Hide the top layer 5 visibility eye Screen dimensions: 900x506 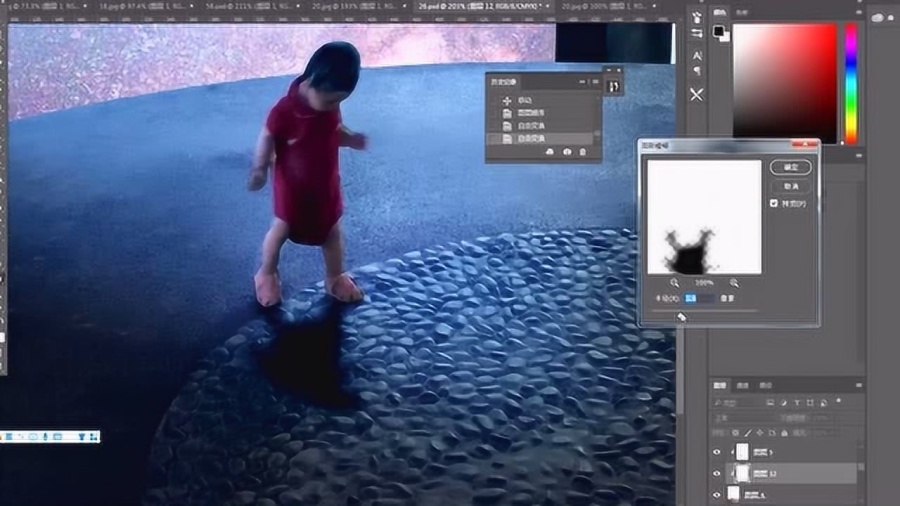tap(717, 452)
